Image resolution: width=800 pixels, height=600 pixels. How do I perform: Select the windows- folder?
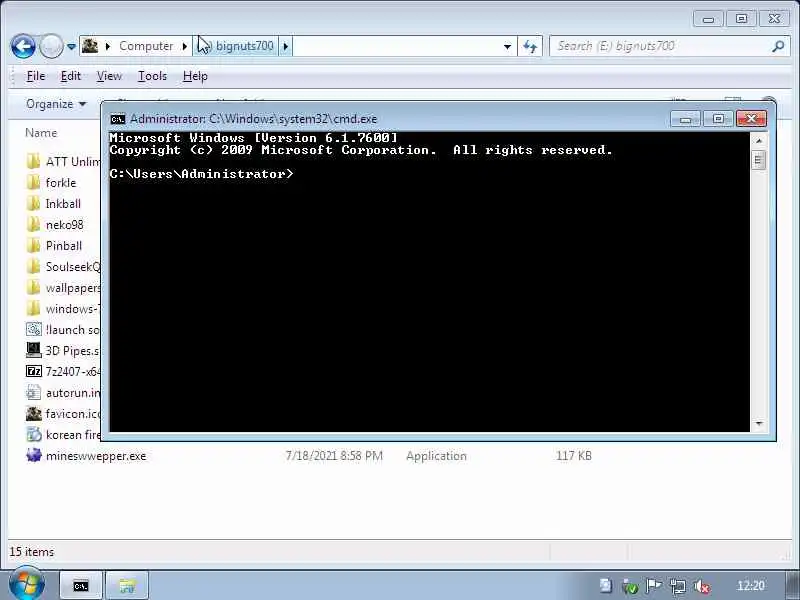click(63, 309)
